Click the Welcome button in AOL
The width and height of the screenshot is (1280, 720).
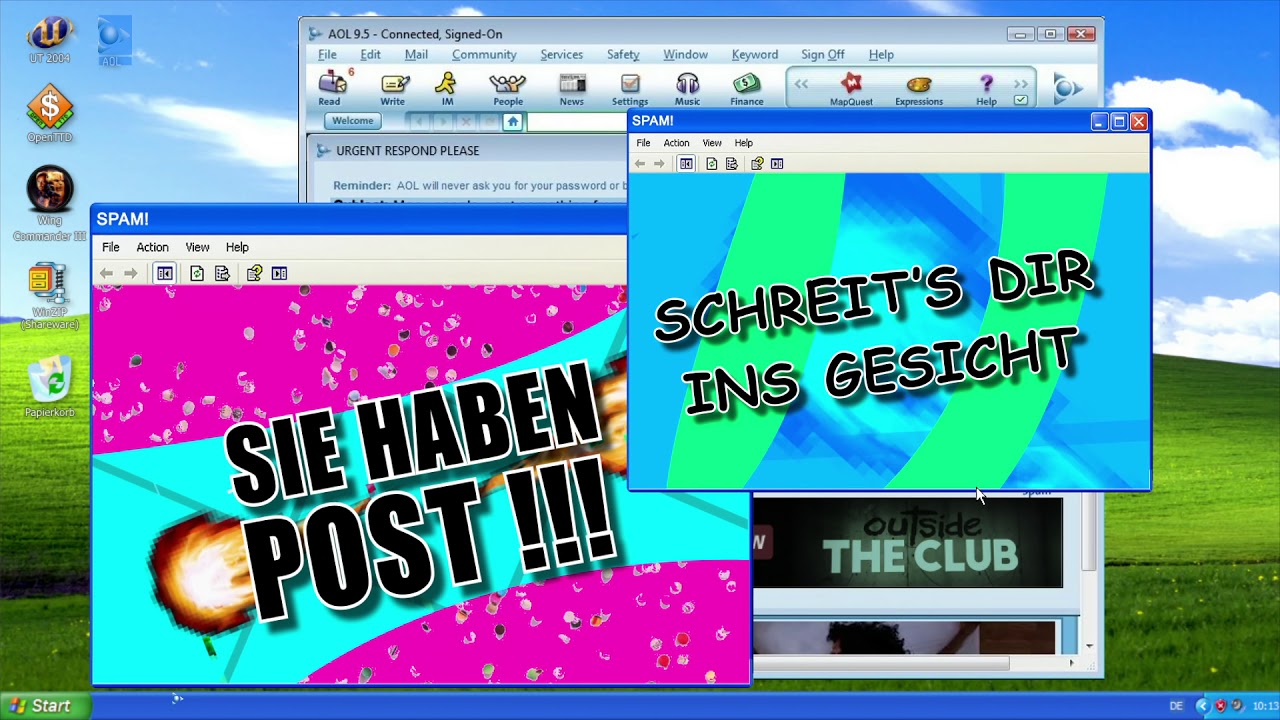click(x=352, y=121)
